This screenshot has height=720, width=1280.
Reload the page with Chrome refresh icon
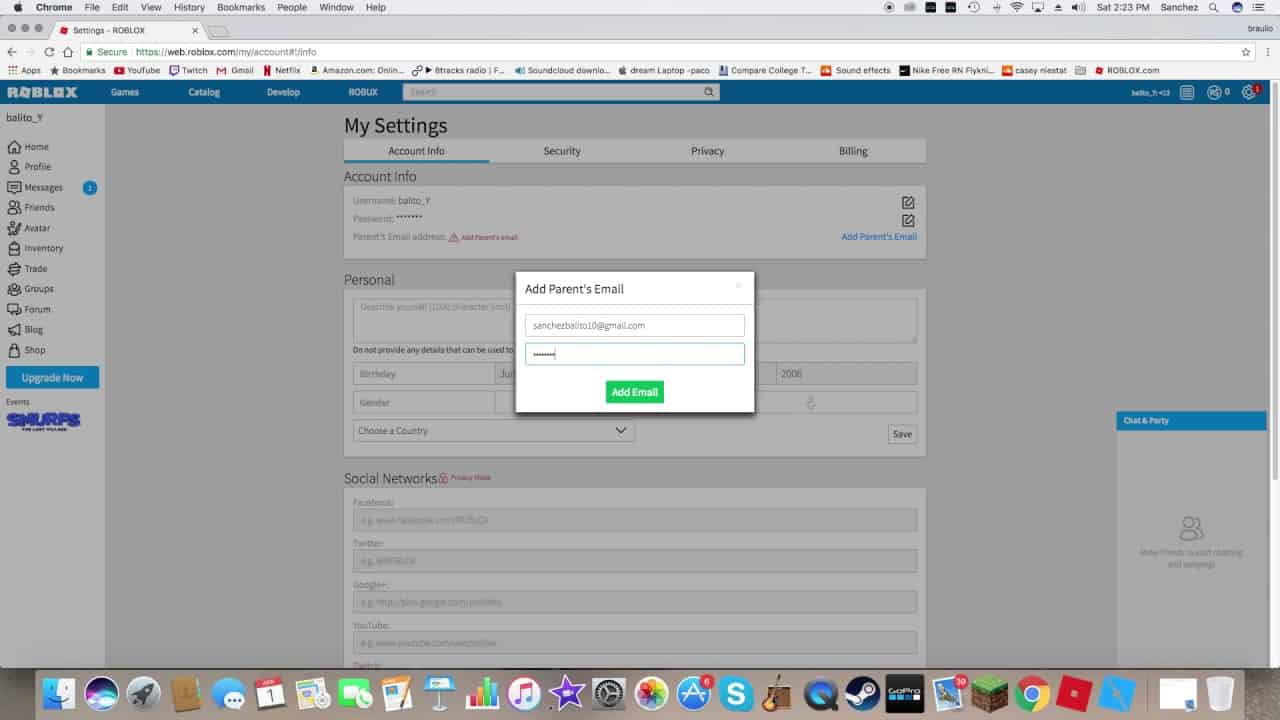point(49,52)
